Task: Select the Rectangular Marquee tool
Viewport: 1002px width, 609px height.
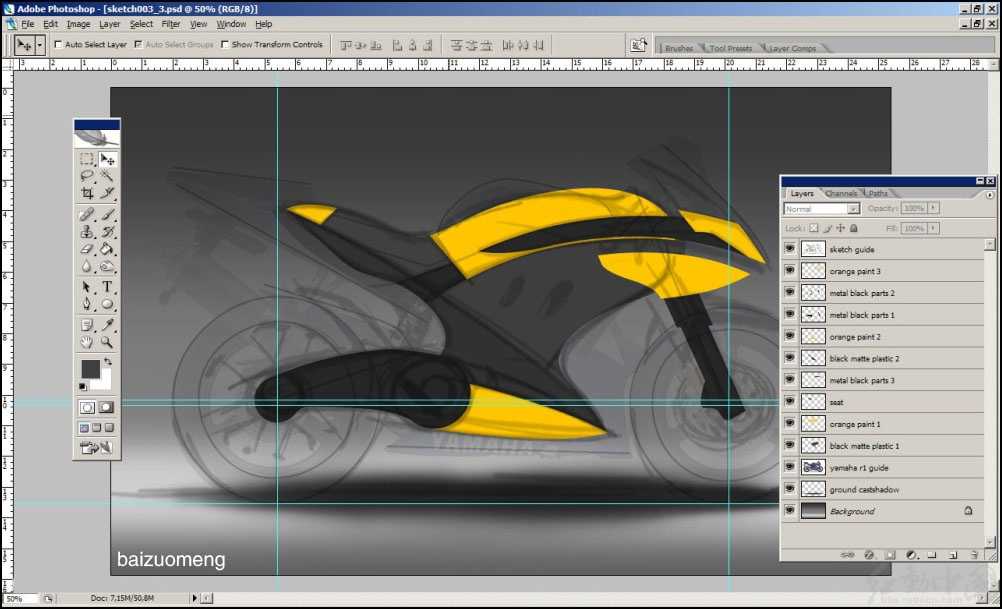Action: [x=87, y=159]
